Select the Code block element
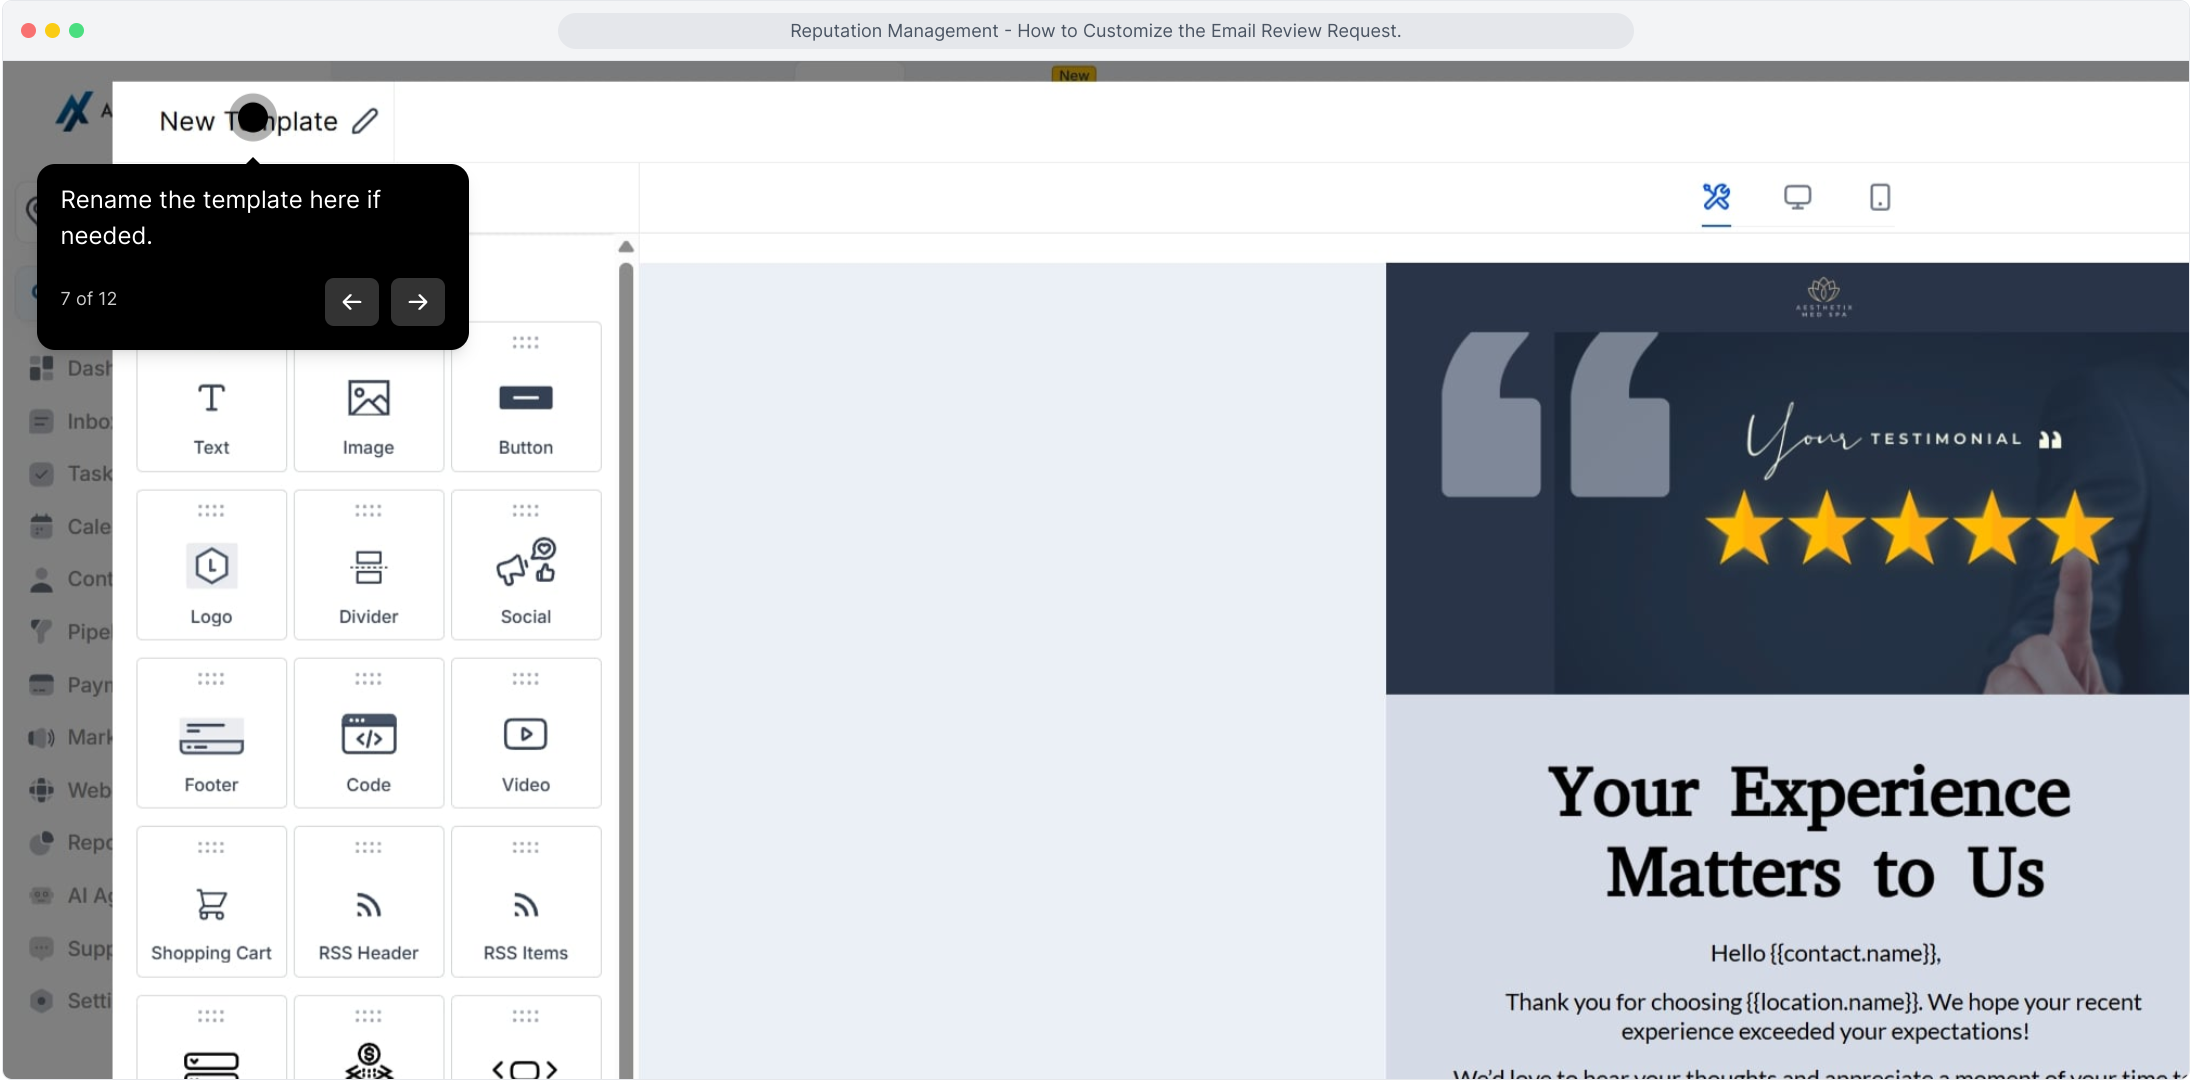Viewport: 2192px width, 1080px height. pos(368,733)
